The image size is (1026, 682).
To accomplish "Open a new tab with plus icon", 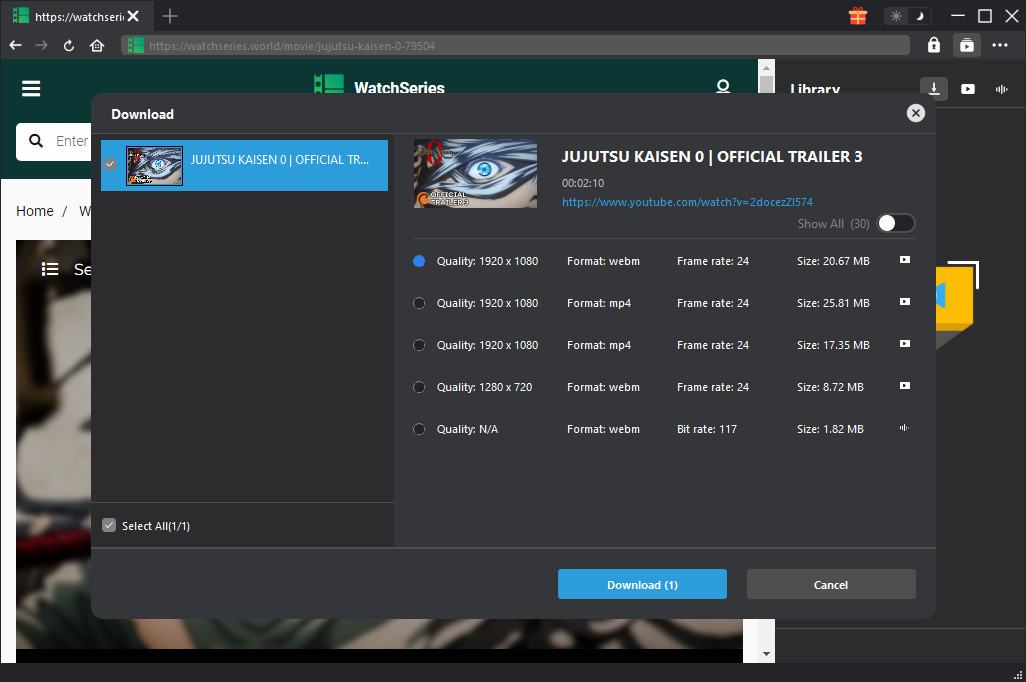I will coord(170,16).
